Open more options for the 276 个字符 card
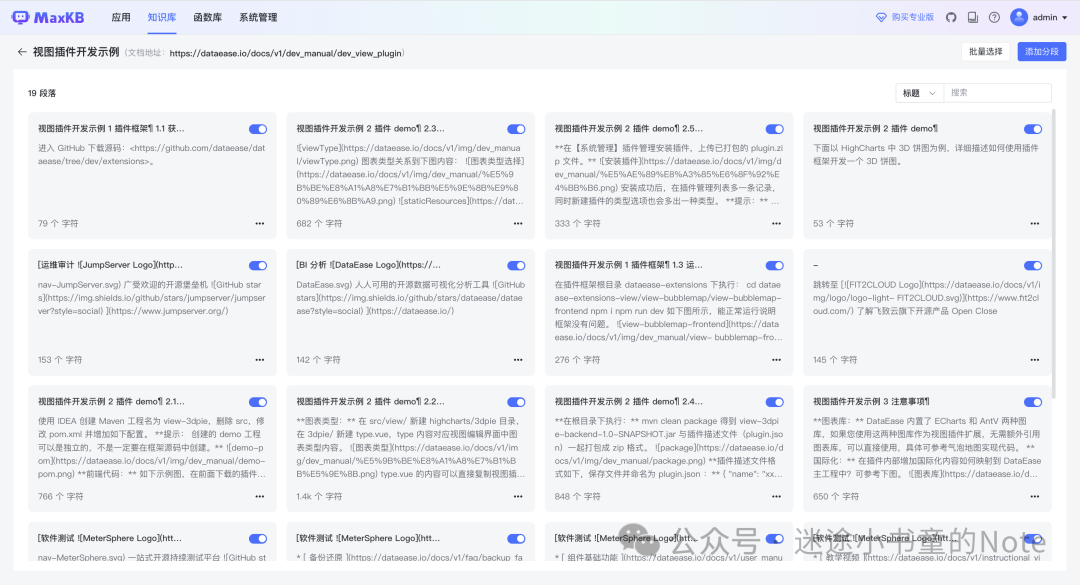 776,360
